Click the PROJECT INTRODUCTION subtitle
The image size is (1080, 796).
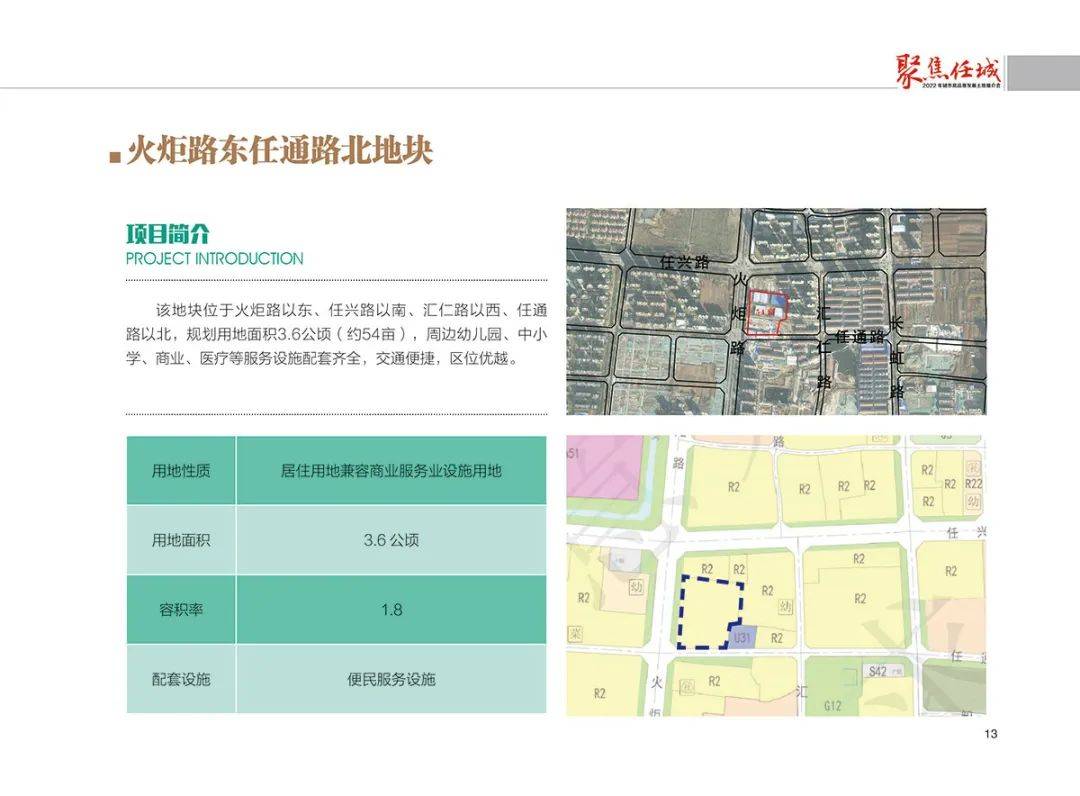pos(214,259)
